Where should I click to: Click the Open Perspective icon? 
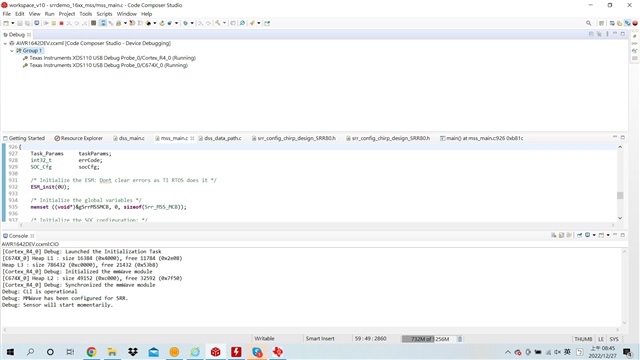[601, 23]
